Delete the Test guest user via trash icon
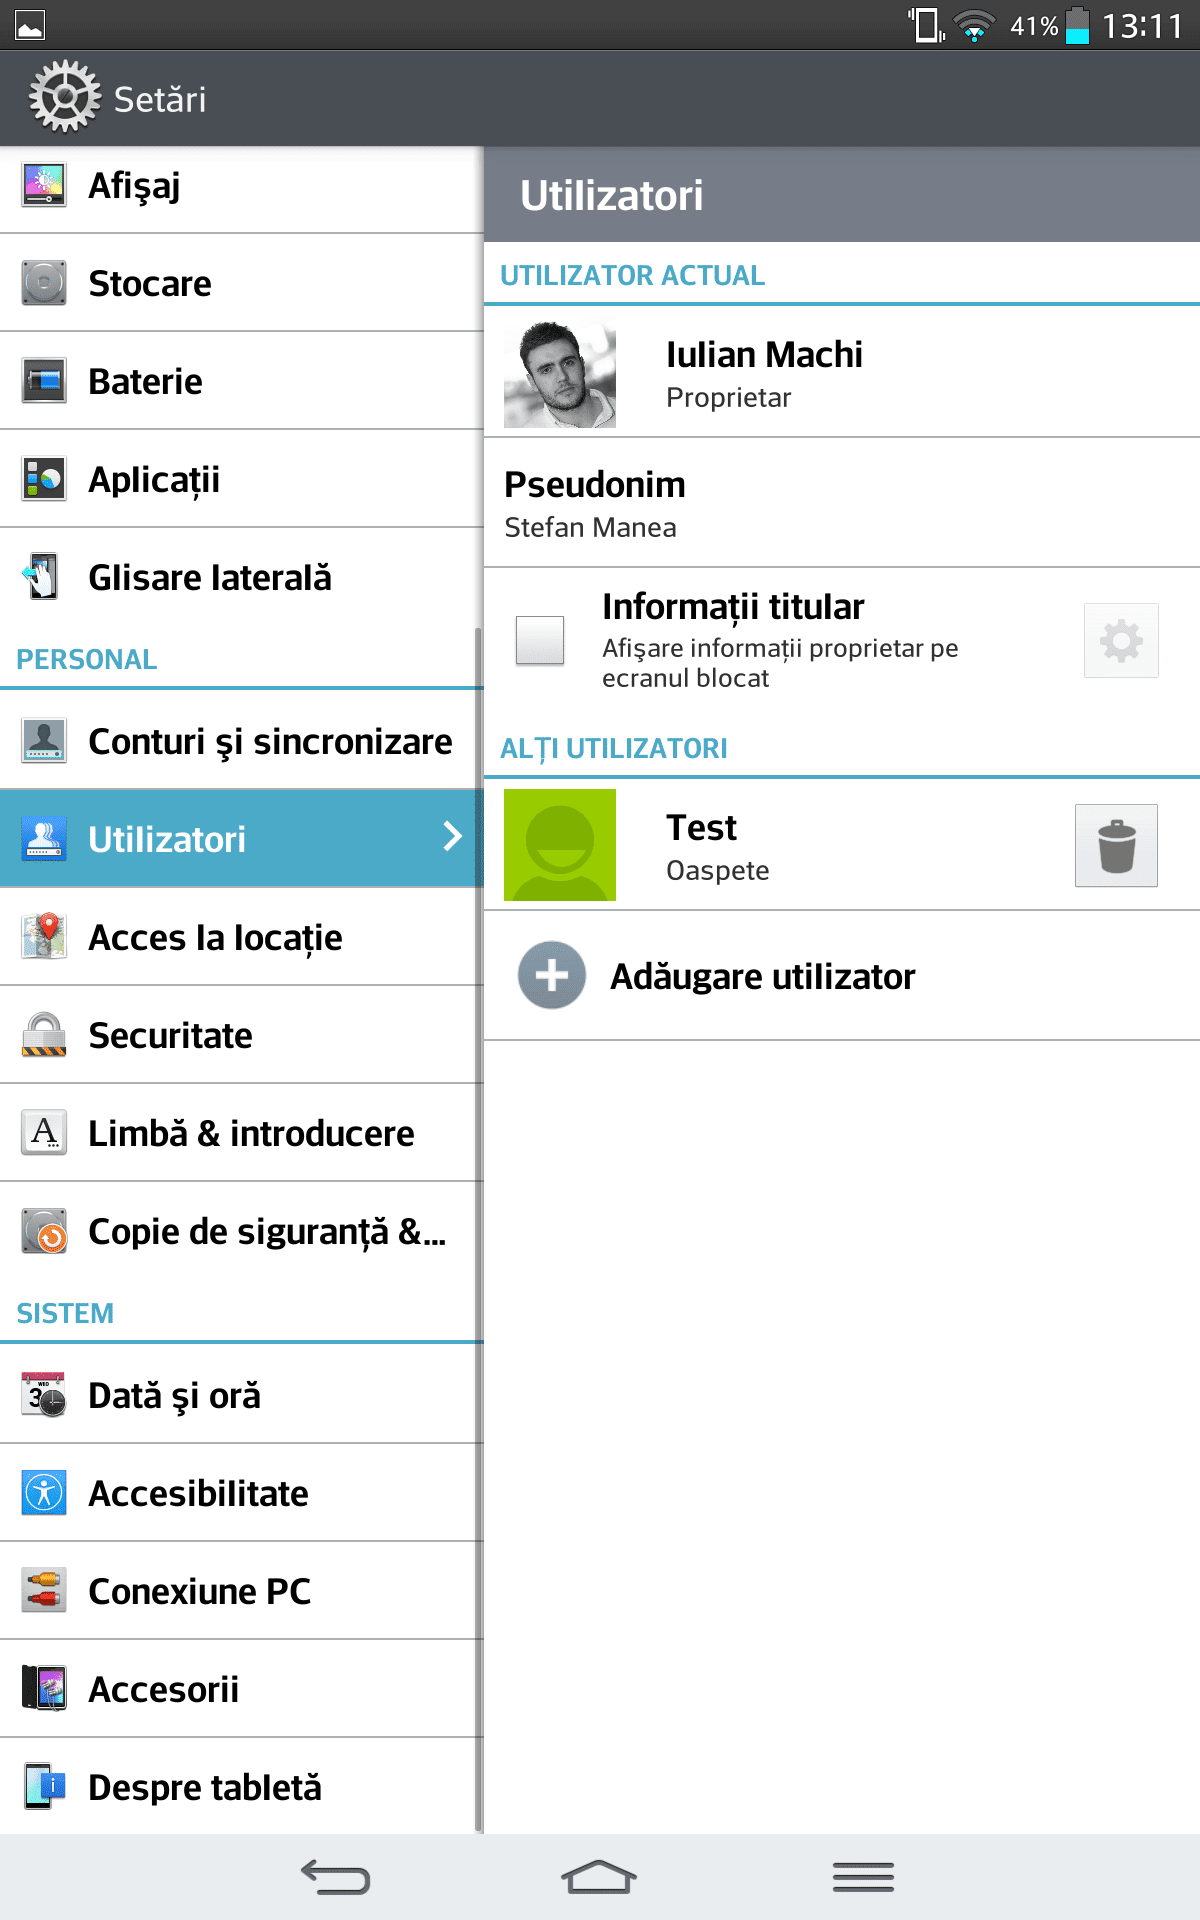This screenshot has height=1920, width=1200. [1116, 845]
